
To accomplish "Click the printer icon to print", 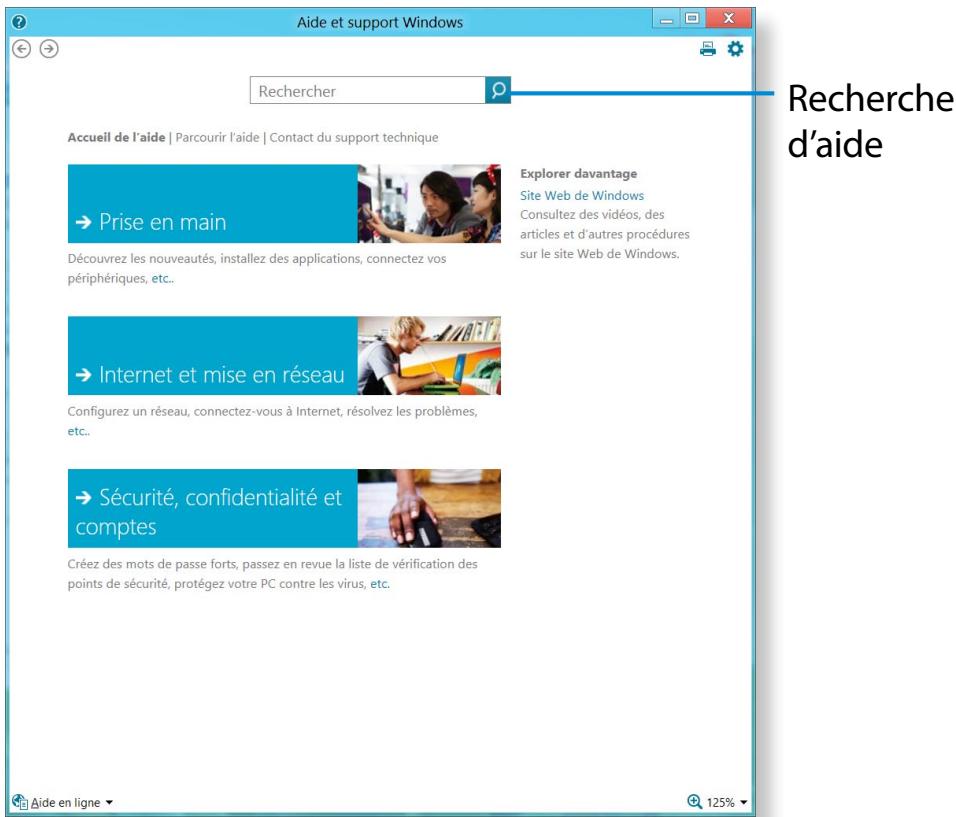I will (708, 48).
